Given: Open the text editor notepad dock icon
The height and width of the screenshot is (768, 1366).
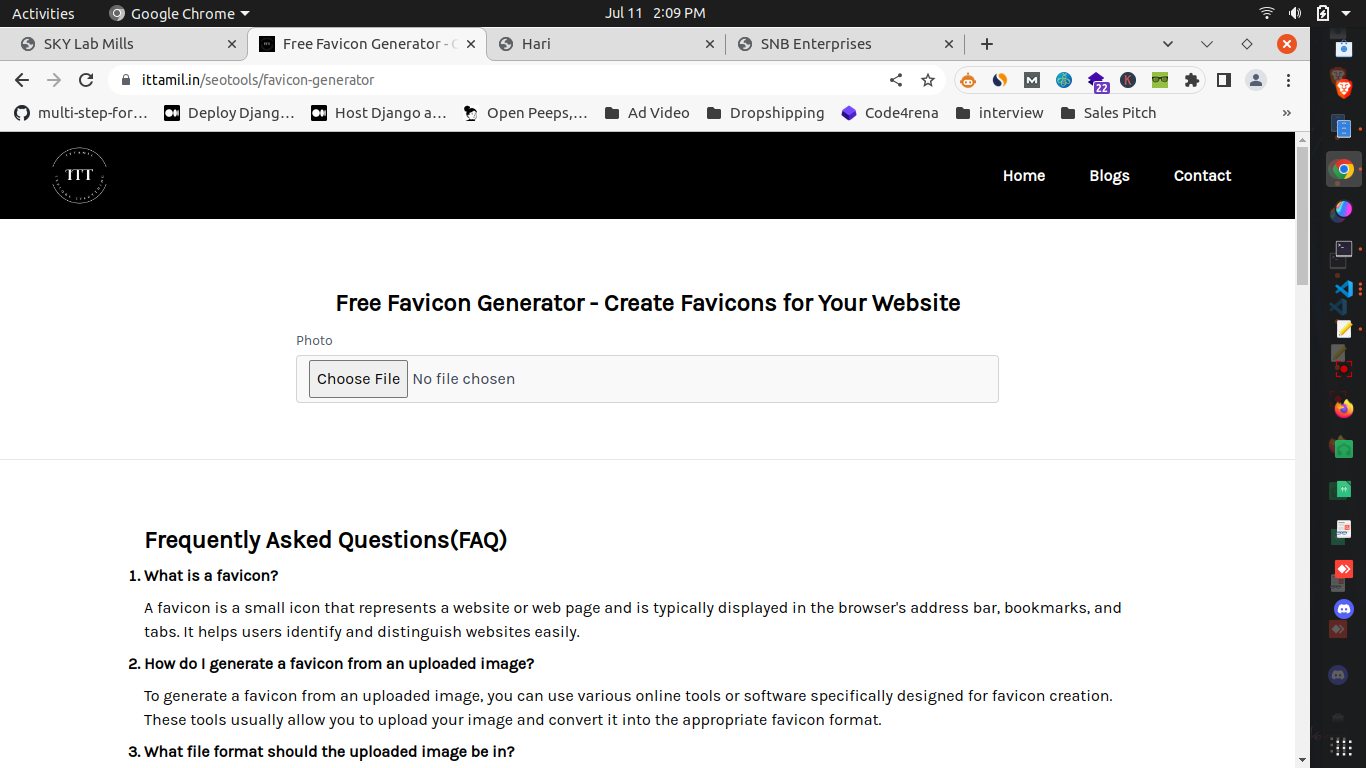Looking at the screenshot, I should pyautogui.click(x=1343, y=328).
